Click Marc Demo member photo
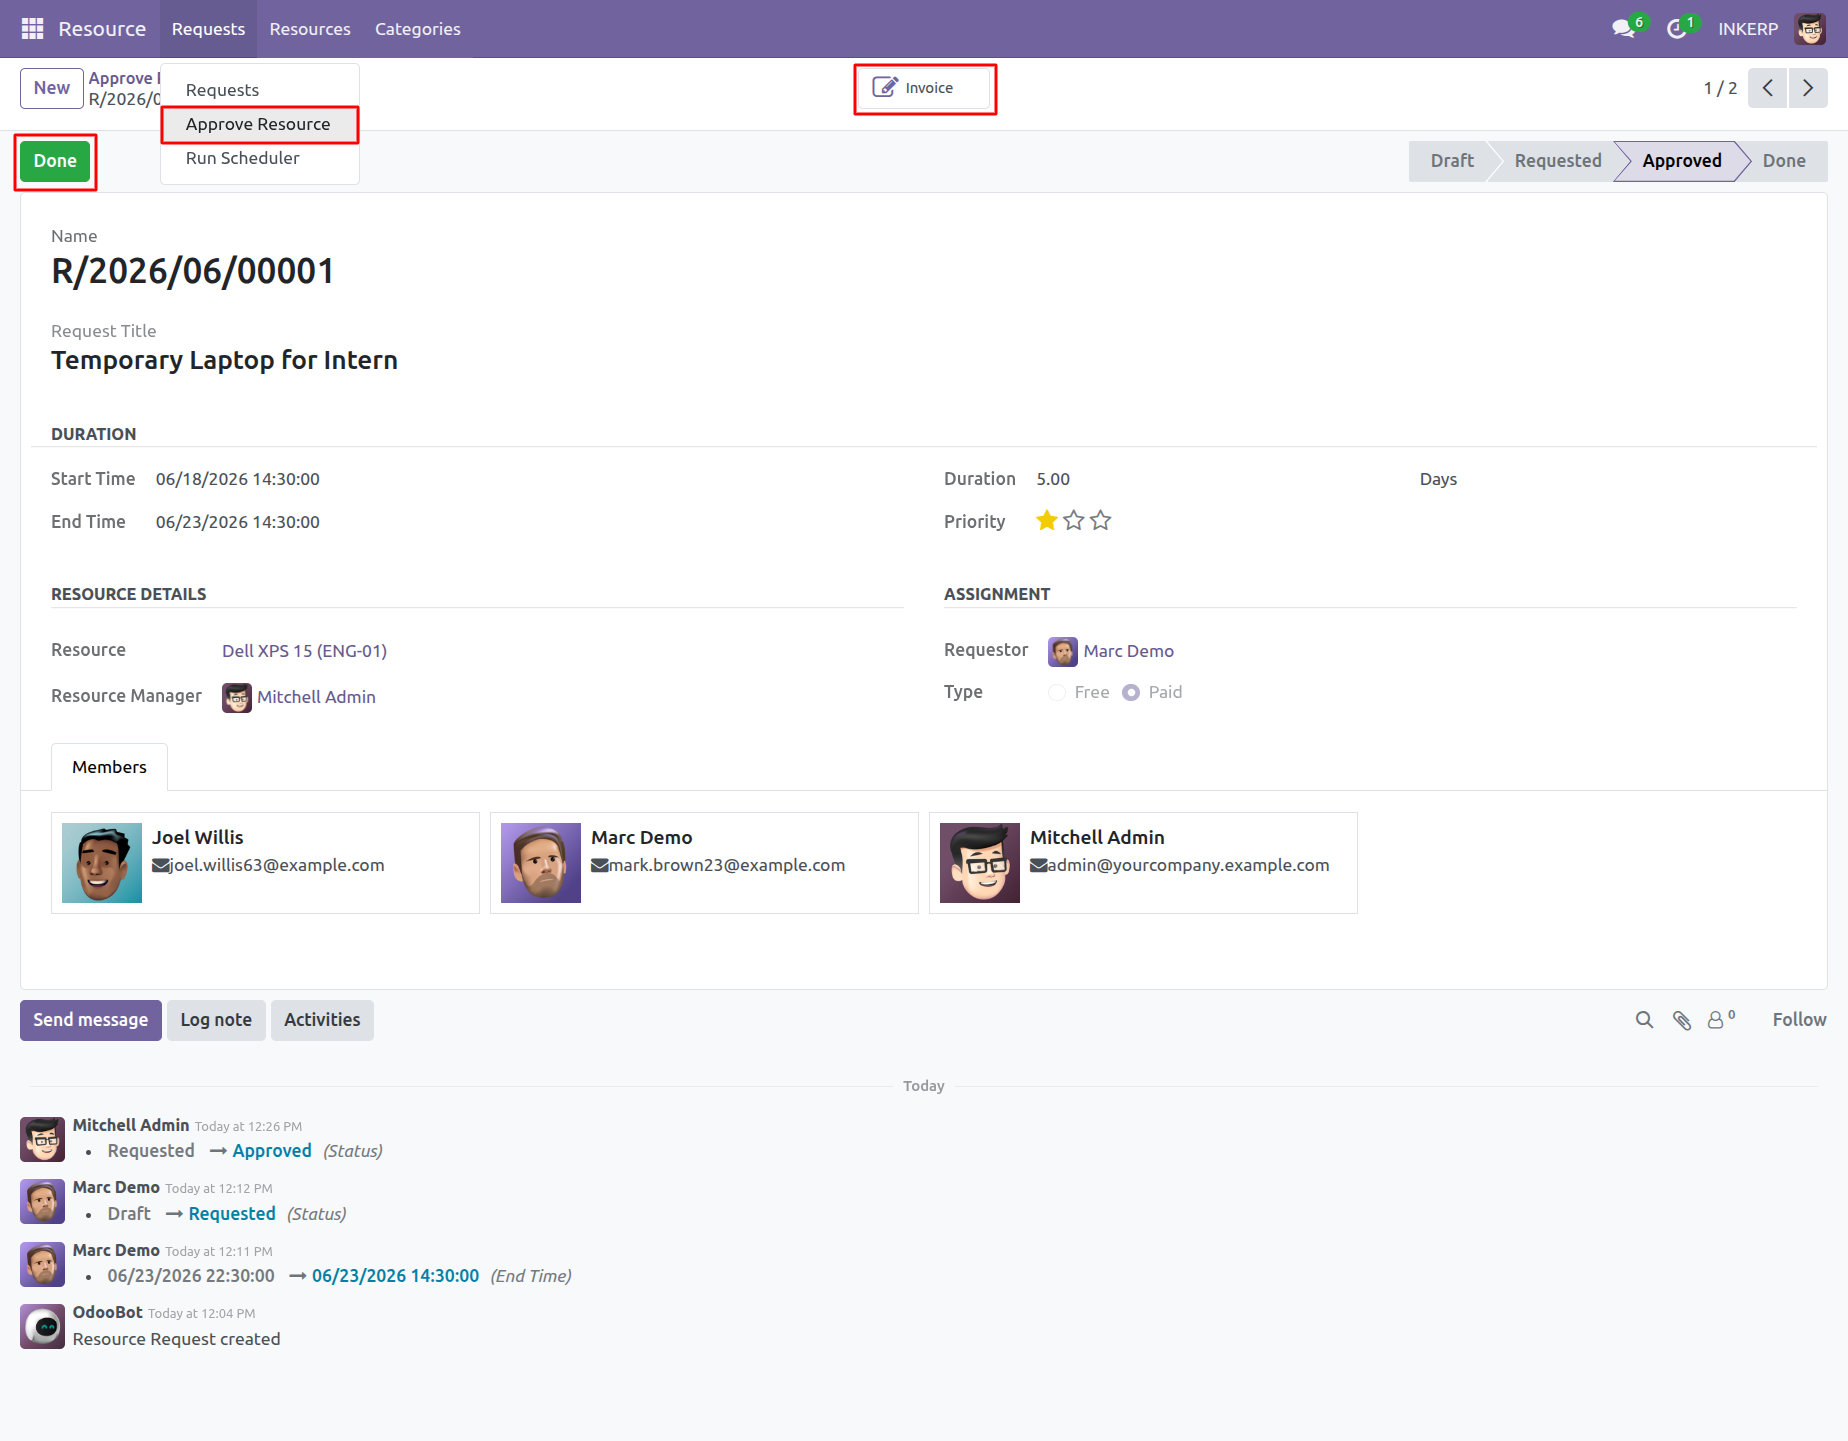The height and width of the screenshot is (1441, 1848). (541, 863)
